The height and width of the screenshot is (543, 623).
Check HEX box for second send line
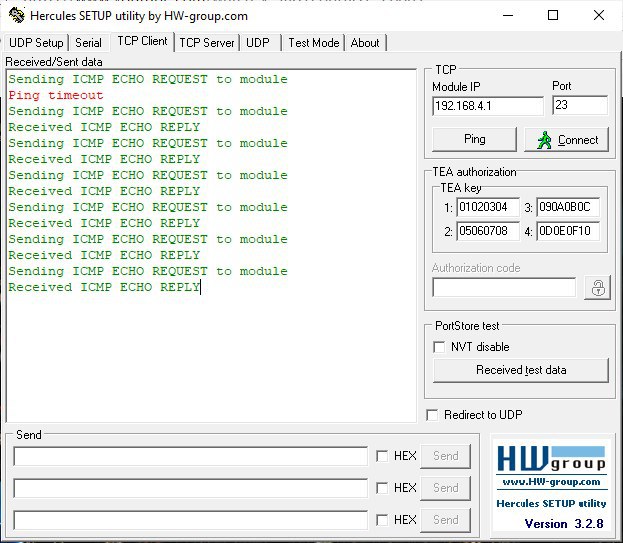[382, 488]
